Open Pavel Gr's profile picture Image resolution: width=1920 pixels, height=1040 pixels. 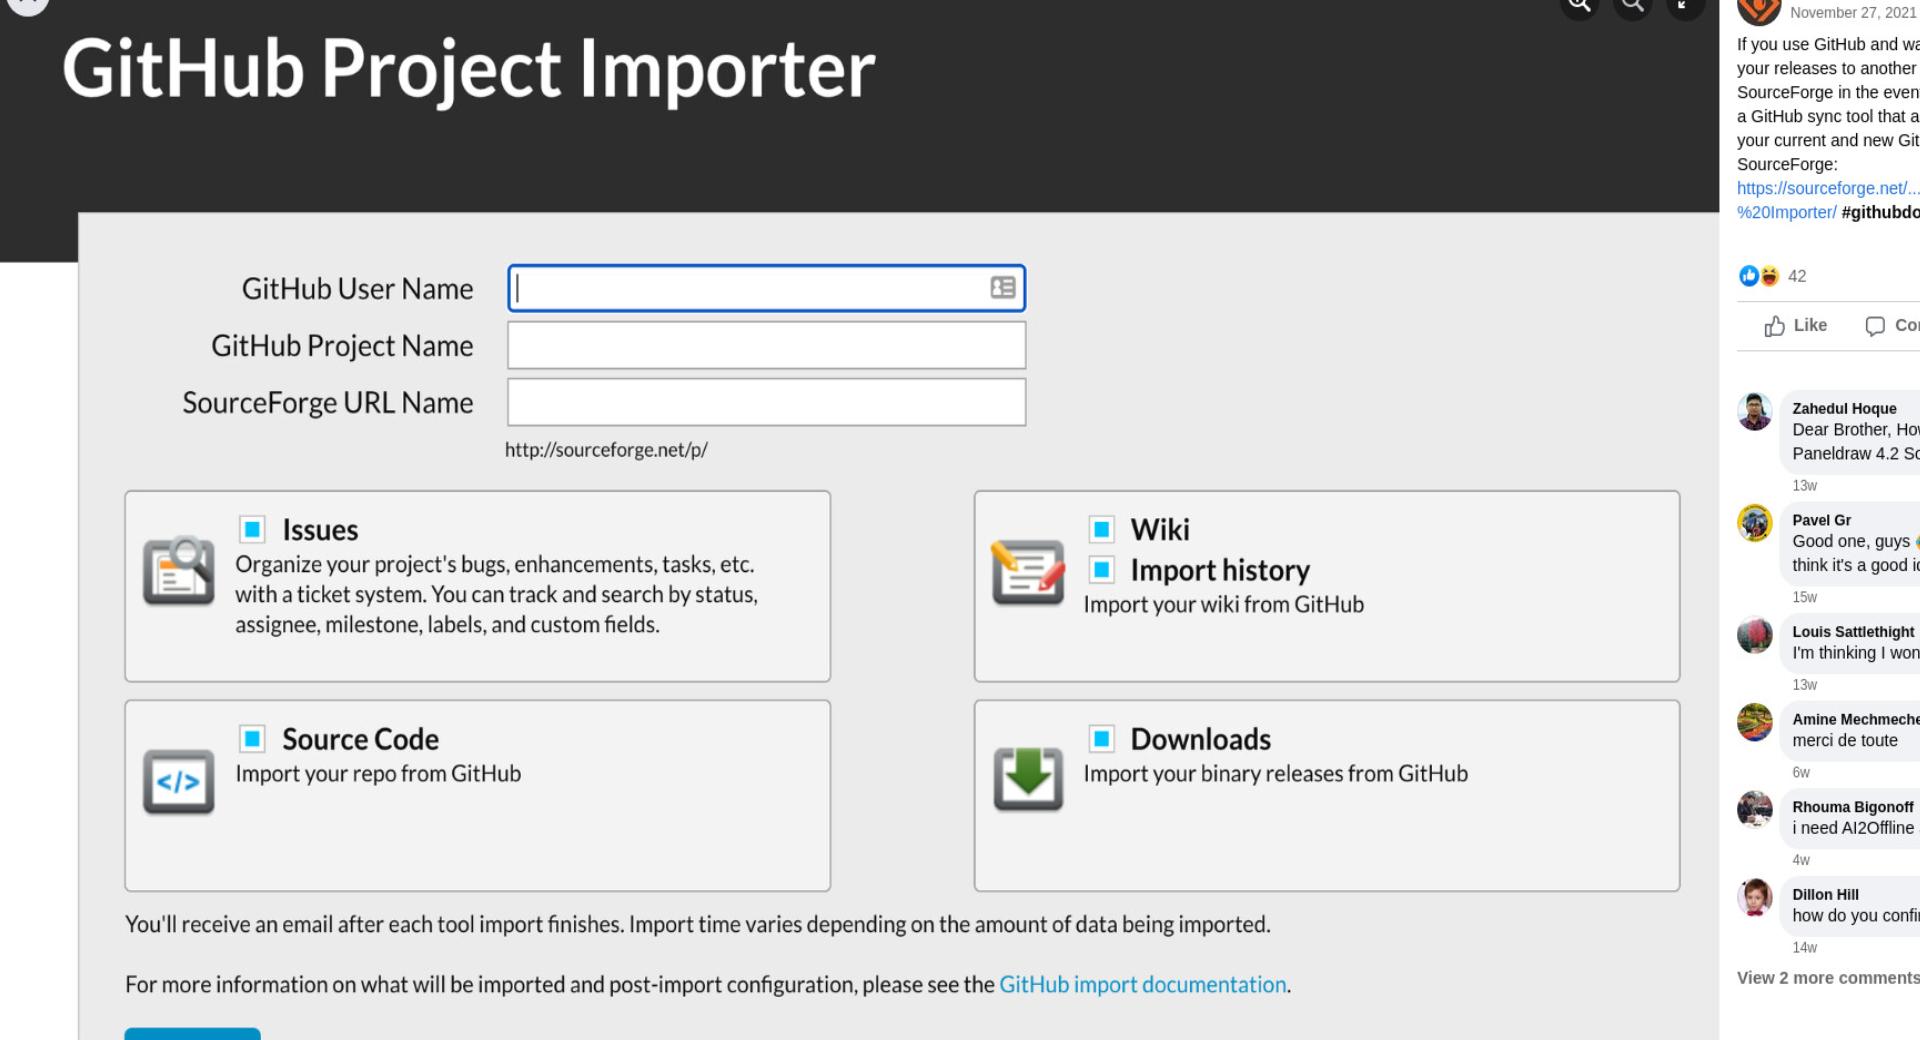point(1755,523)
